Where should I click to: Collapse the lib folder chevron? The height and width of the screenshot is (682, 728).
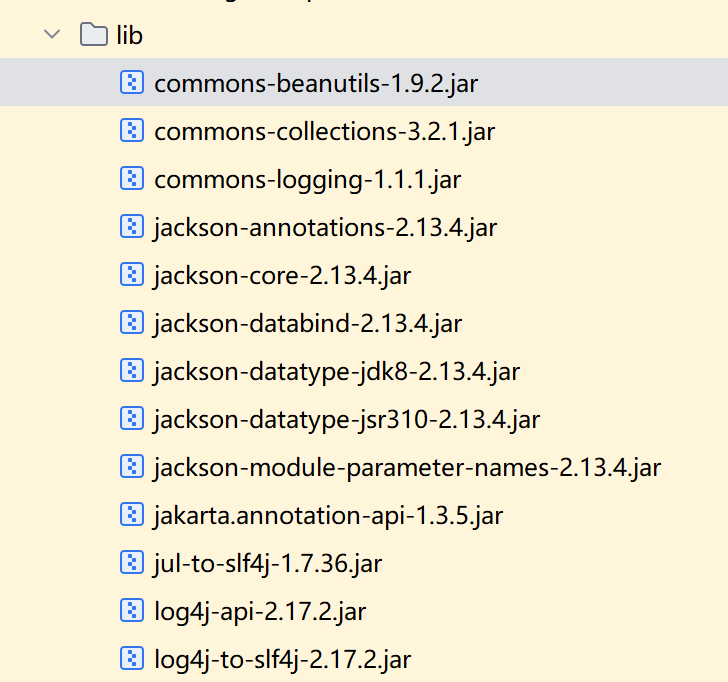pyautogui.click(x=50, y=35)
